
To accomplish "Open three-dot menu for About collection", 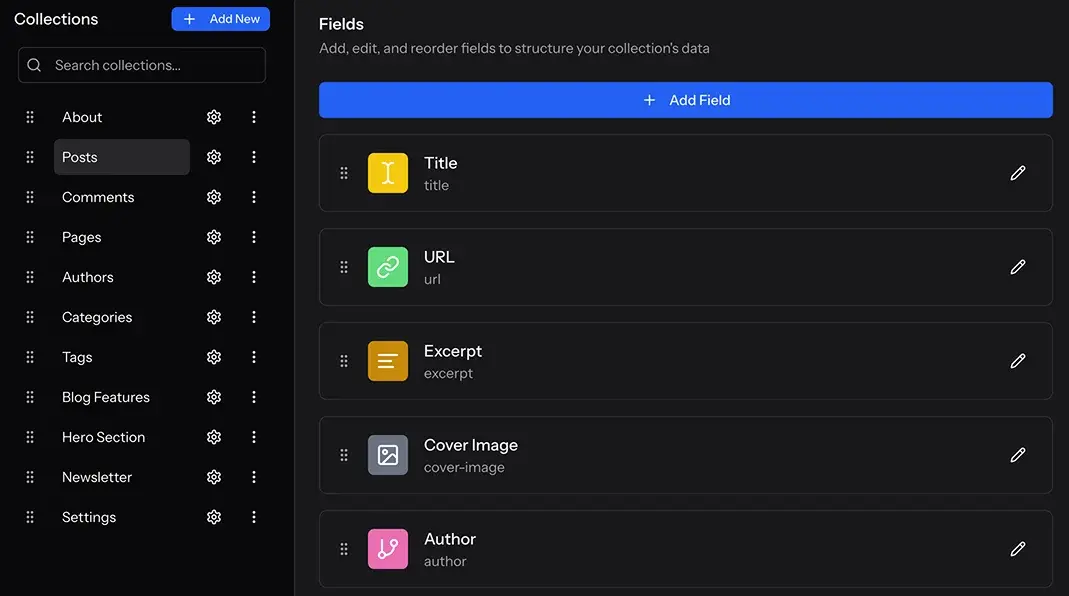I will (x=254, y=117).
